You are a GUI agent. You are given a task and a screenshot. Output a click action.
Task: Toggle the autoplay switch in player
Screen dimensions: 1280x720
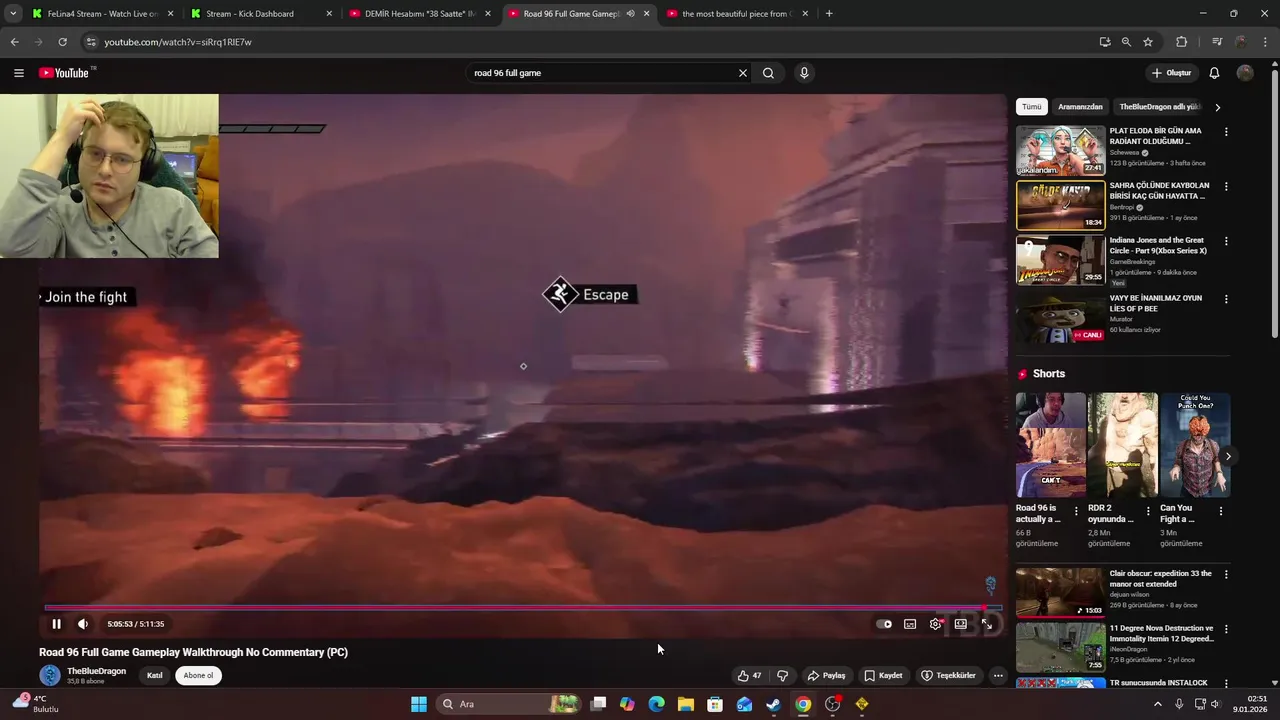point(884,624)
